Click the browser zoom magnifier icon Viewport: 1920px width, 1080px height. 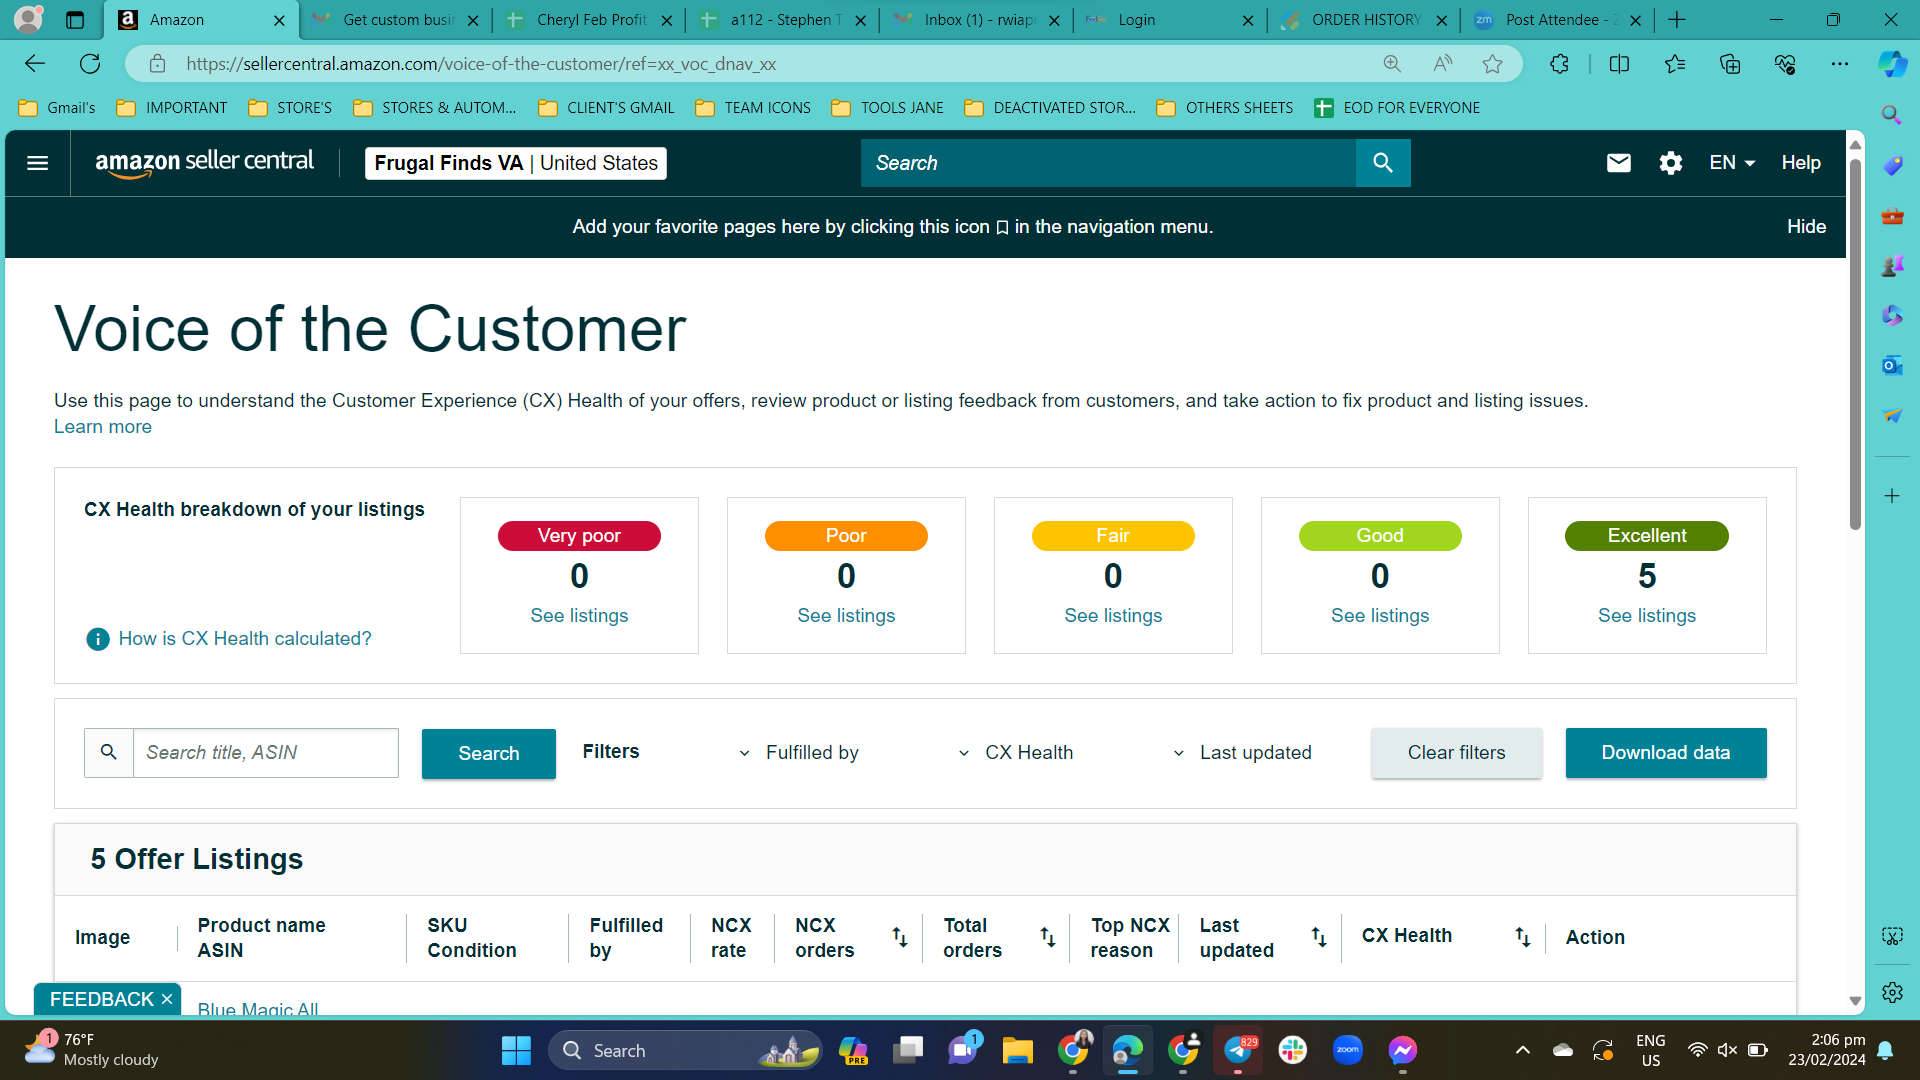[x=1392, y=64]
